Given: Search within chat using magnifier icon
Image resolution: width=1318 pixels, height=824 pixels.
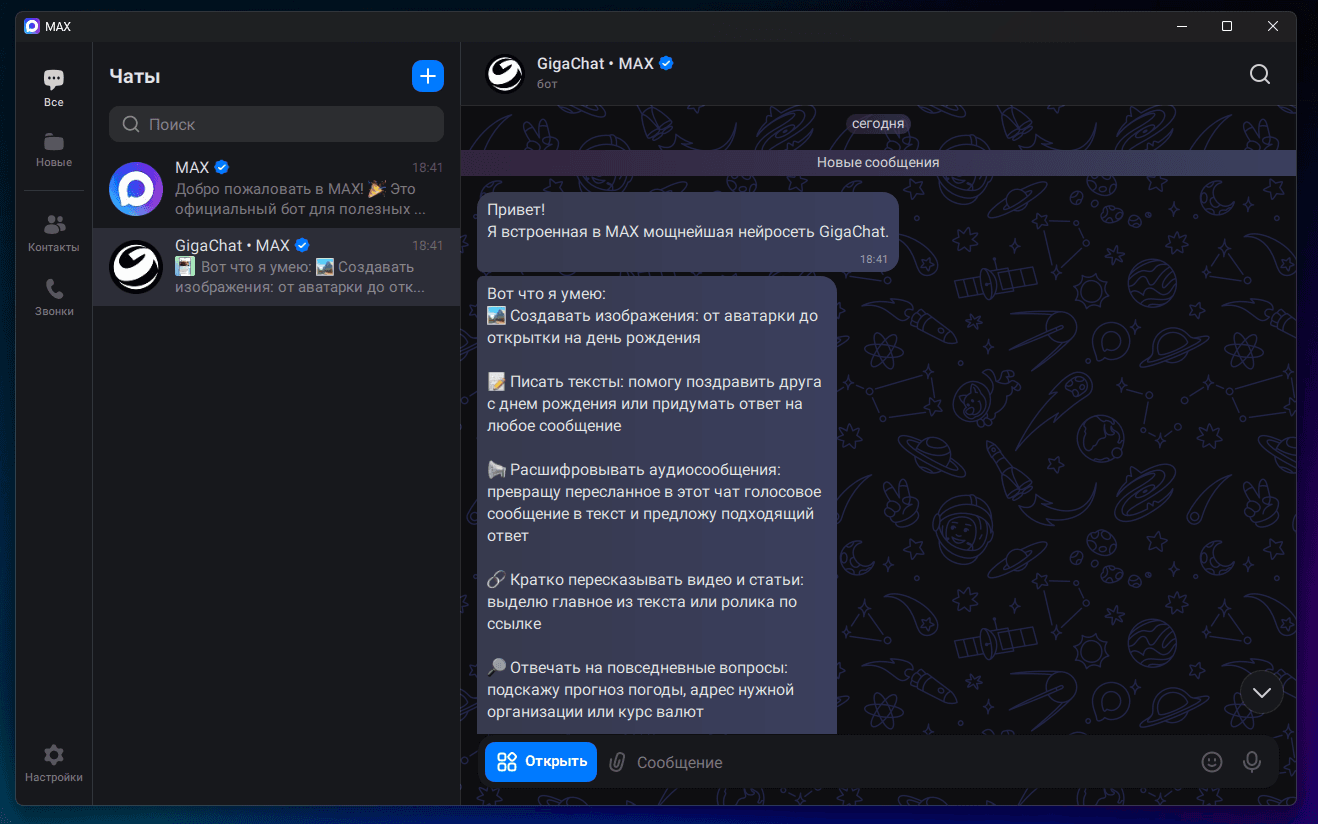Looking at the screenshot, I should (1260, 74).
